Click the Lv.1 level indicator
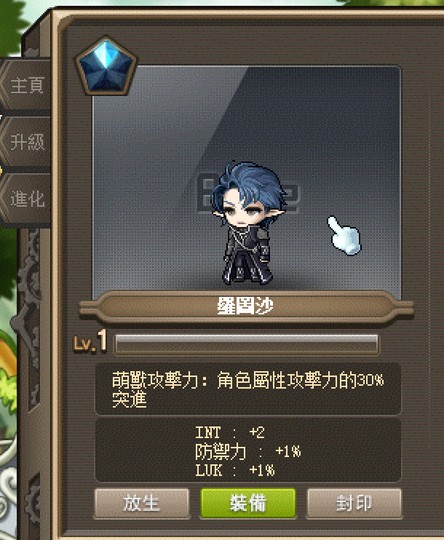This screenshot has height=540, width=444. tap(90, 342)
